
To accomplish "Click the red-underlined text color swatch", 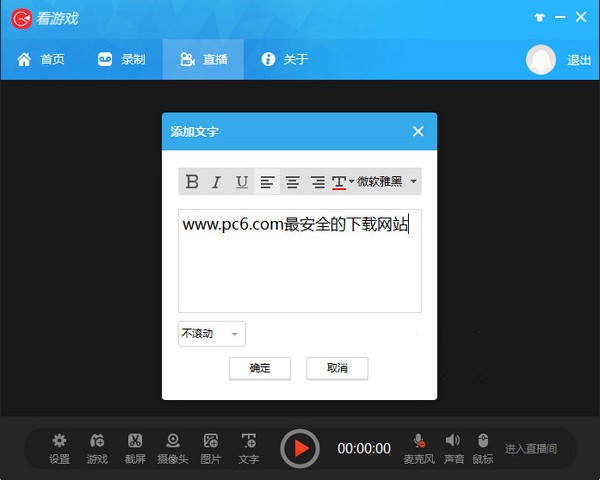I will 339,182.
